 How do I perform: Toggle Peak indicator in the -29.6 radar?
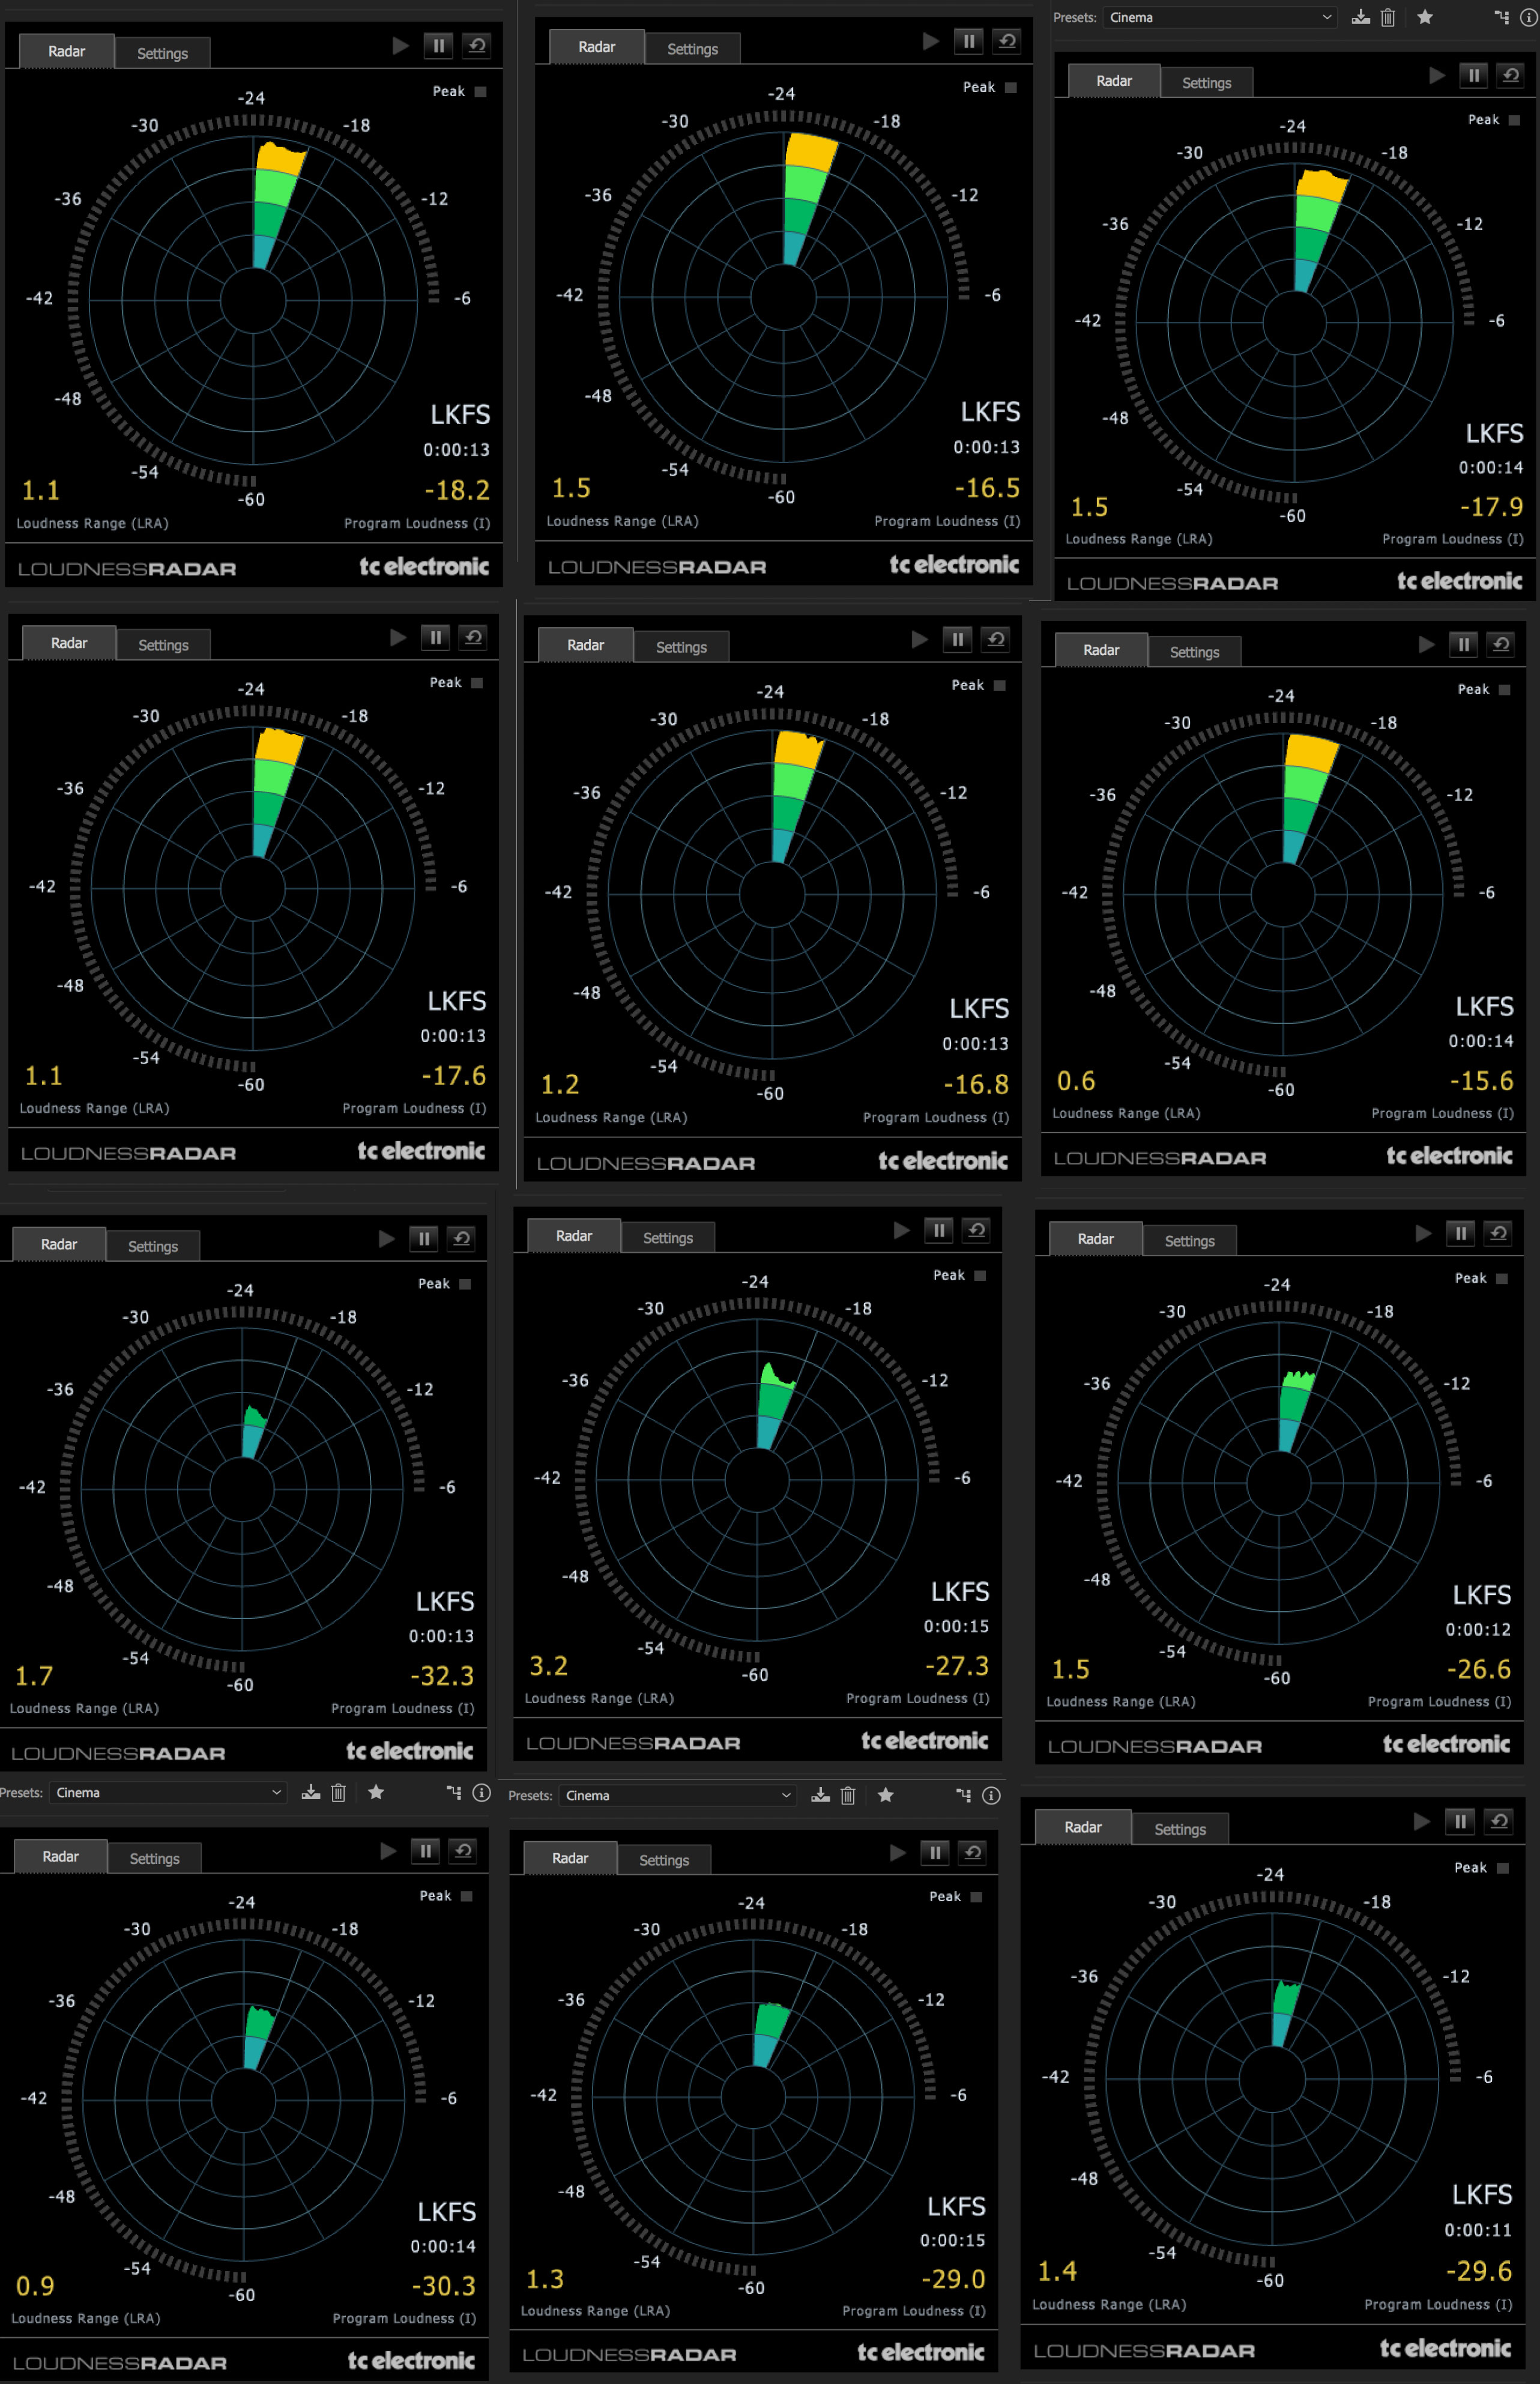(1502, 1868)
